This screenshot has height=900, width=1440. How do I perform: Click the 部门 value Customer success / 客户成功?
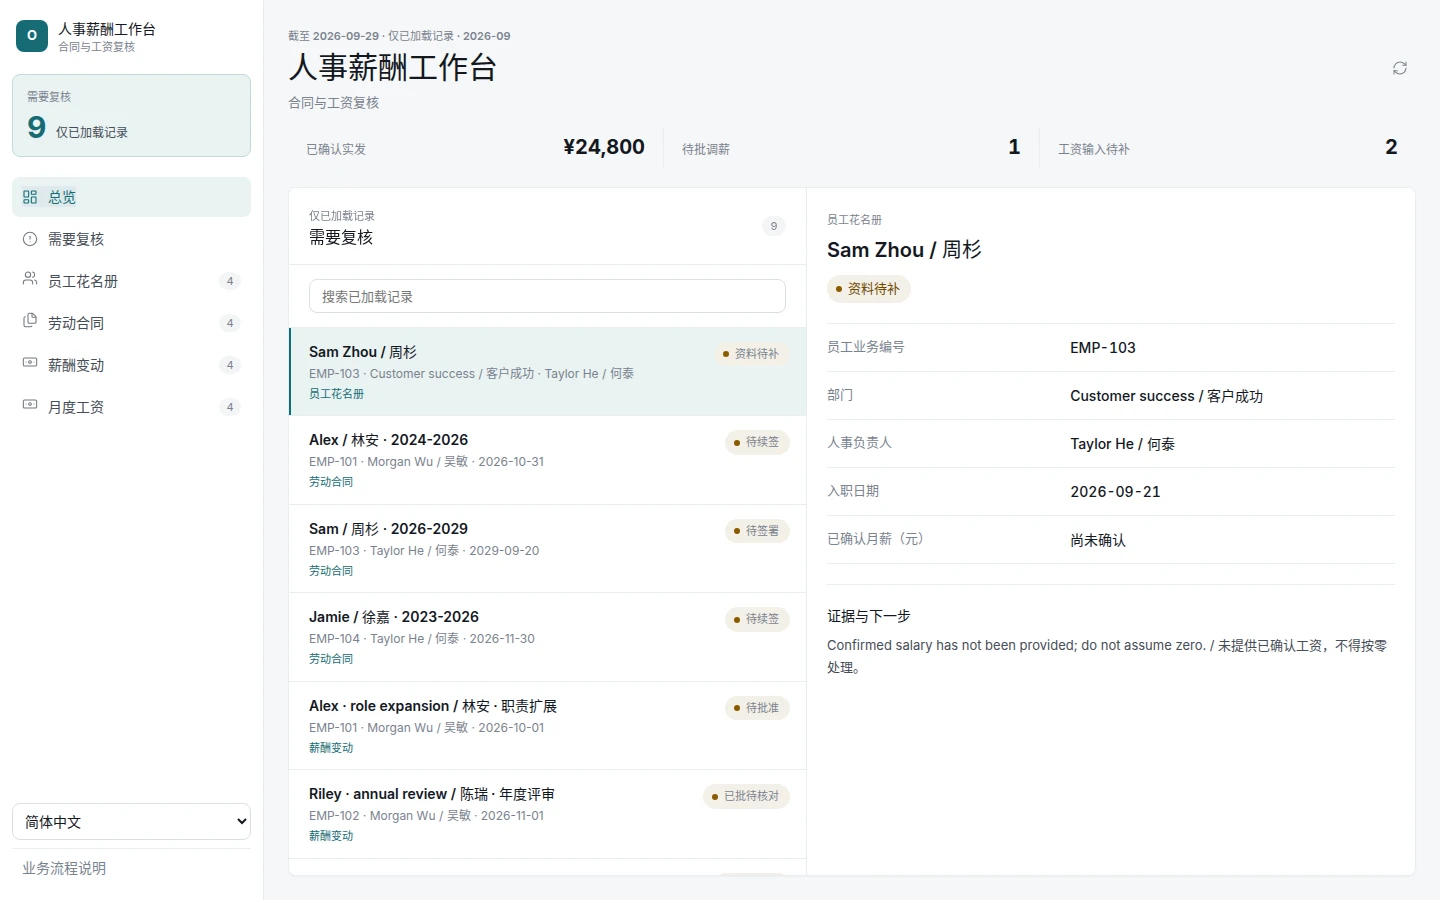click(1166, 396)
